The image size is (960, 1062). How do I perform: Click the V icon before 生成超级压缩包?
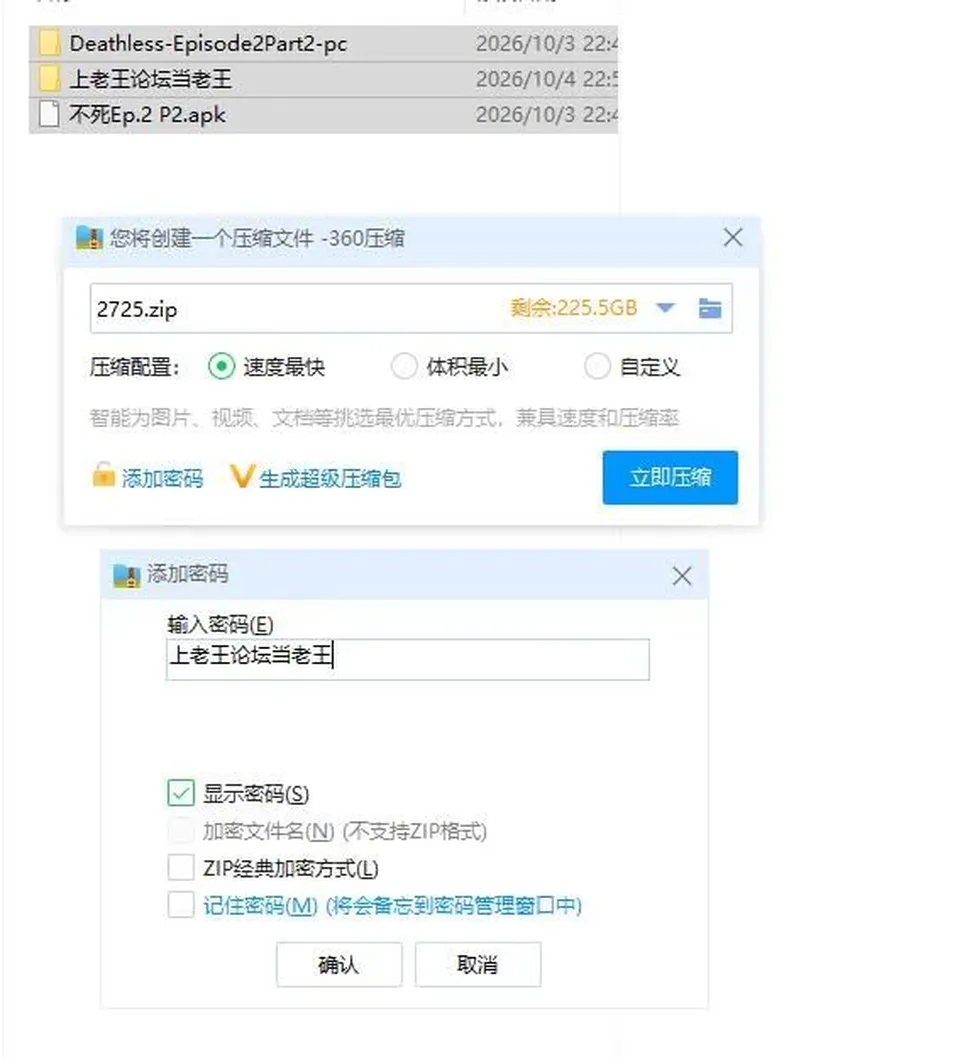pos(242,476)
